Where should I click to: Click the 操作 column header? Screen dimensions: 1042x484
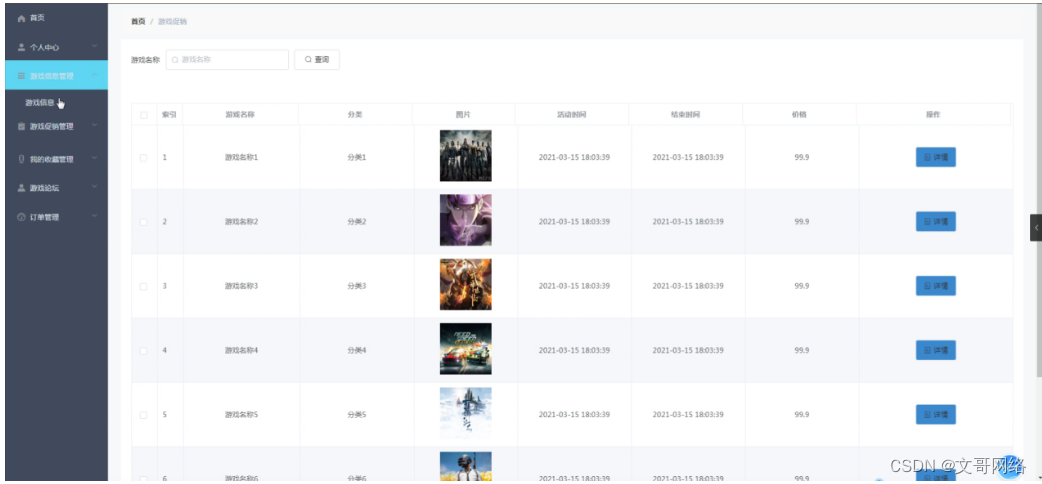click(x=933, y=114)
